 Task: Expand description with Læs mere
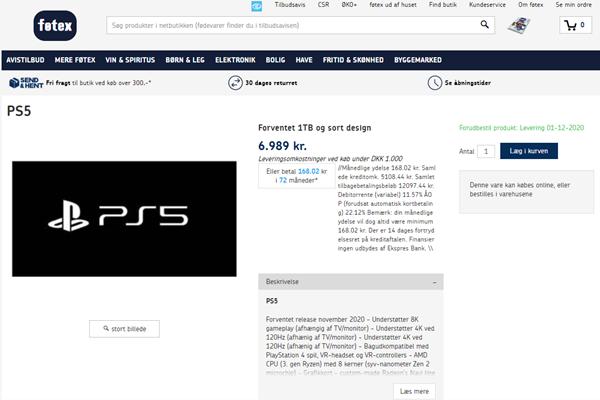[414, 391]
